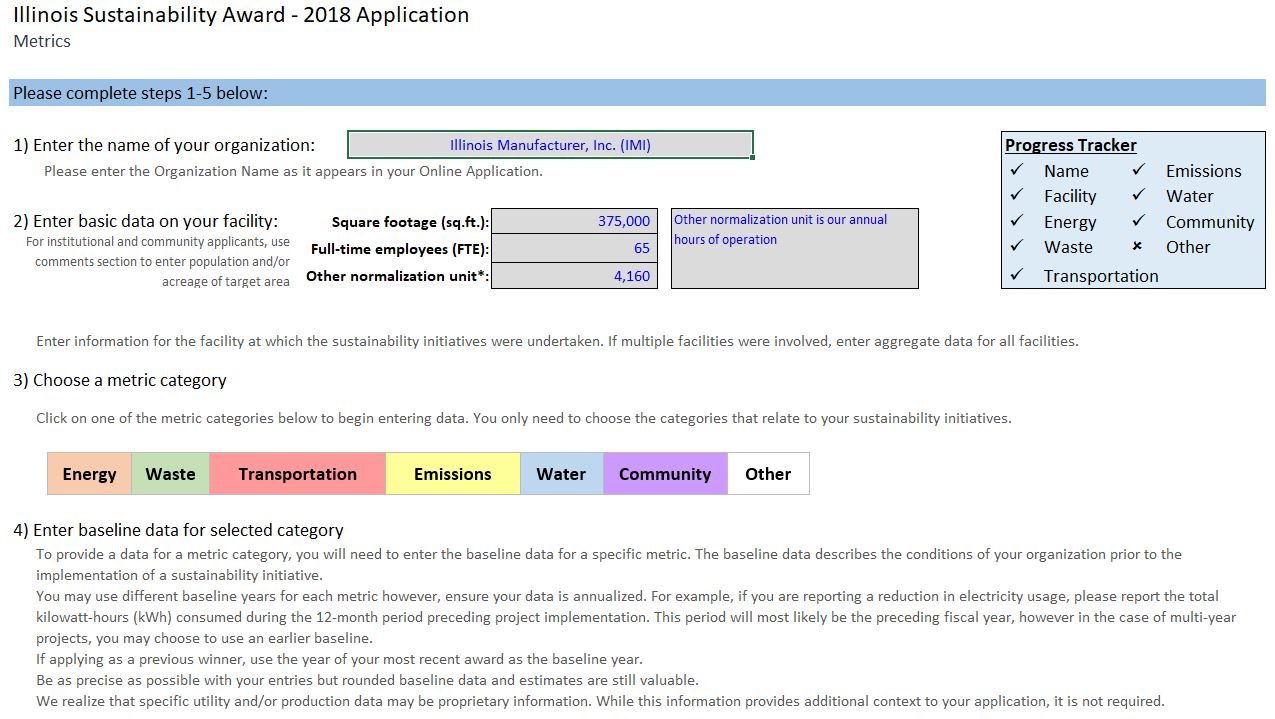Select the purple Community category
Viewport: 1275px width, 719px height.
(664, 474)
